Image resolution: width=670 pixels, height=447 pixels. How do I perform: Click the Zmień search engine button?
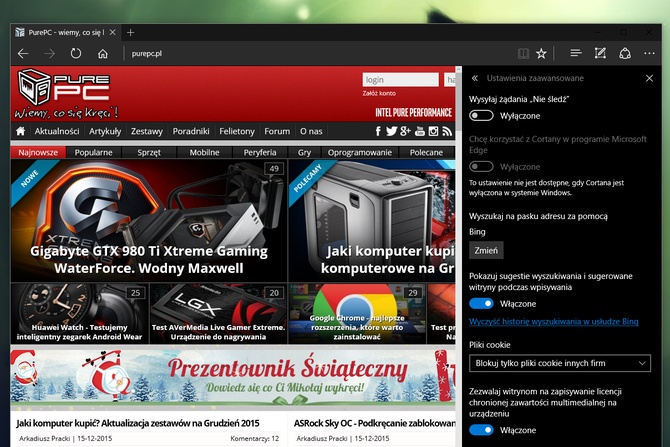486,250
